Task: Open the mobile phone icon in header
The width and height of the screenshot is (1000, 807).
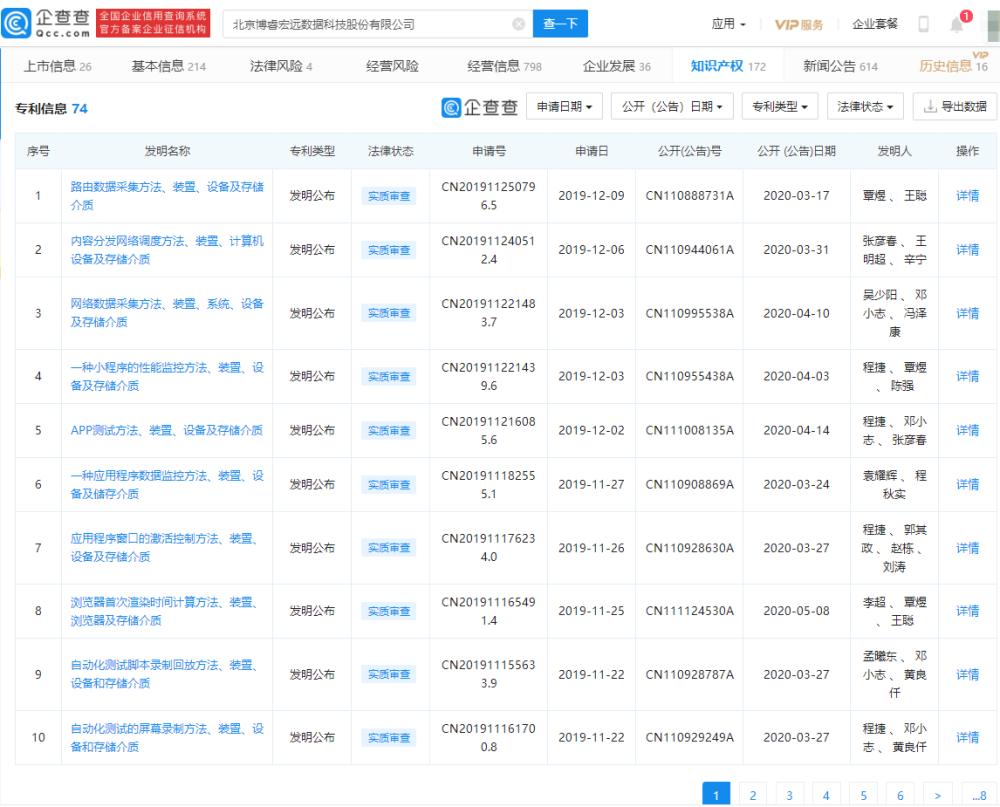Action: pyautogui.click(x=923, y=24)
